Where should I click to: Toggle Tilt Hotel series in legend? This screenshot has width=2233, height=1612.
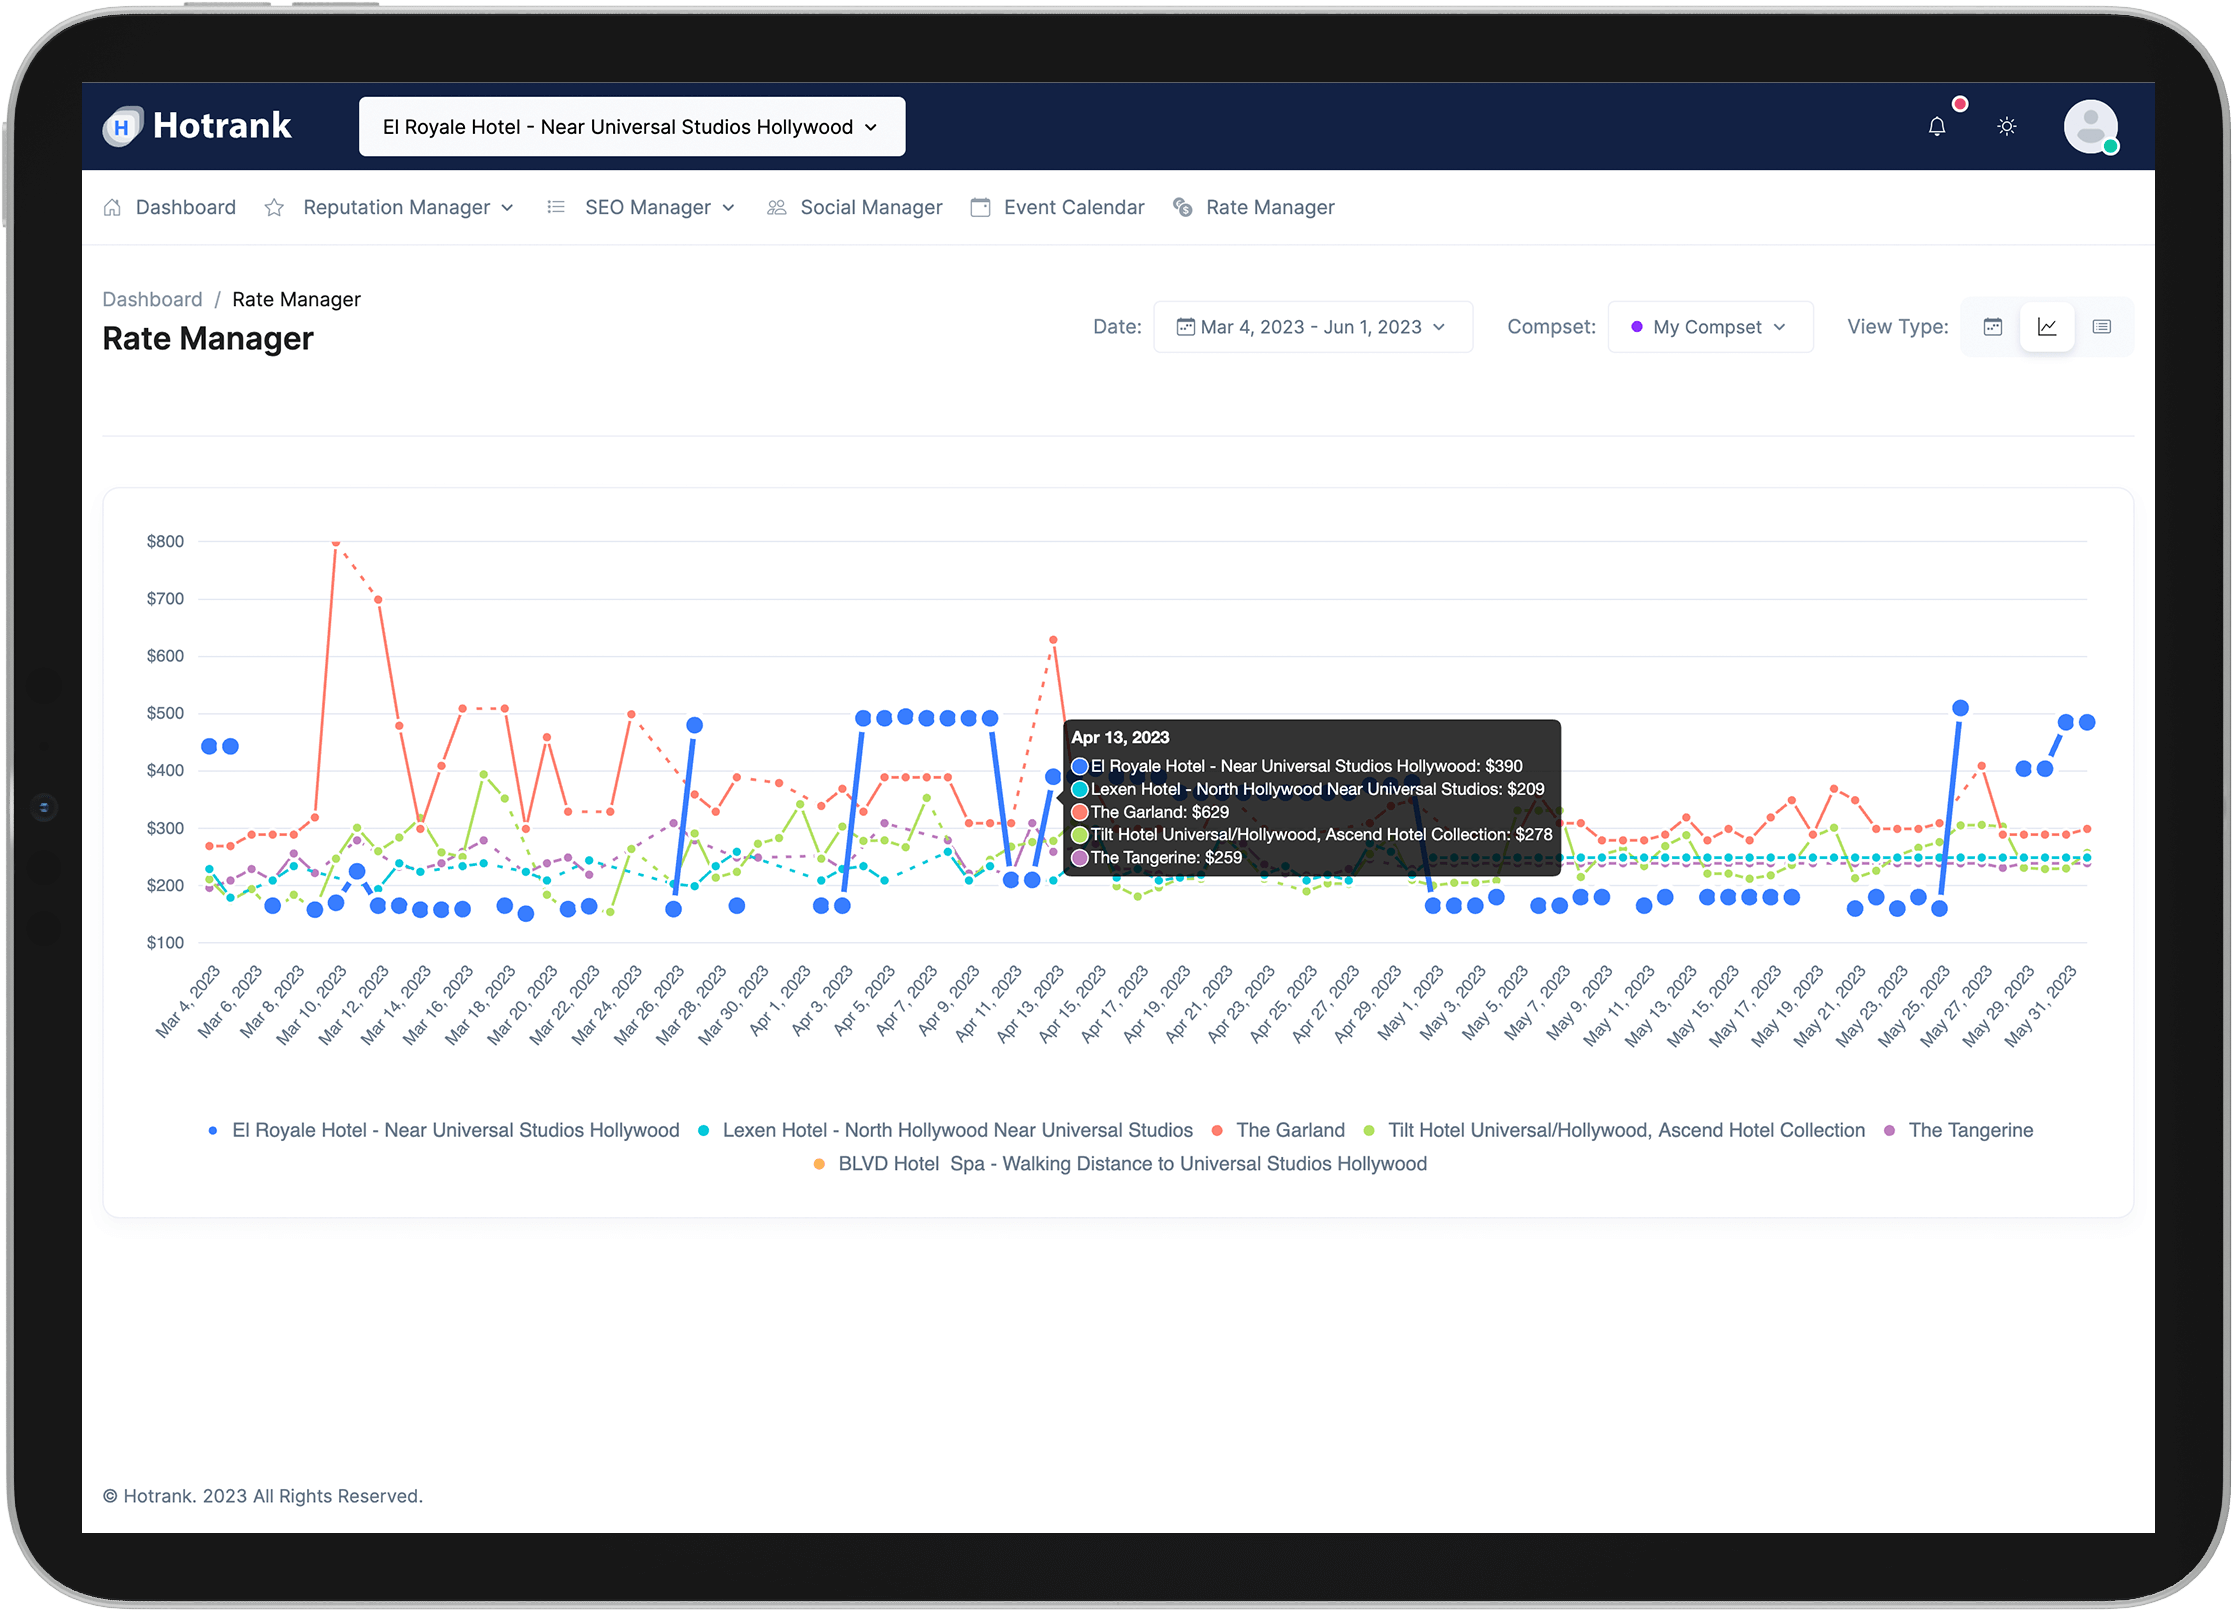tap(1614, 1130)
